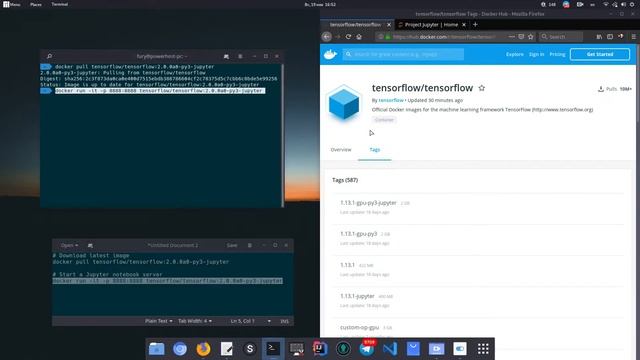This screenshot has height=360, width=640.
Task: Click the Firefox Search box
Action: coord(561,37)
